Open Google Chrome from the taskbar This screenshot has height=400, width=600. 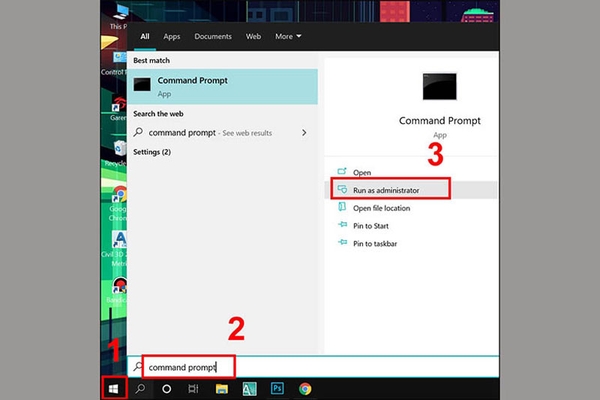pyautogui.click(x=305, y=389)
